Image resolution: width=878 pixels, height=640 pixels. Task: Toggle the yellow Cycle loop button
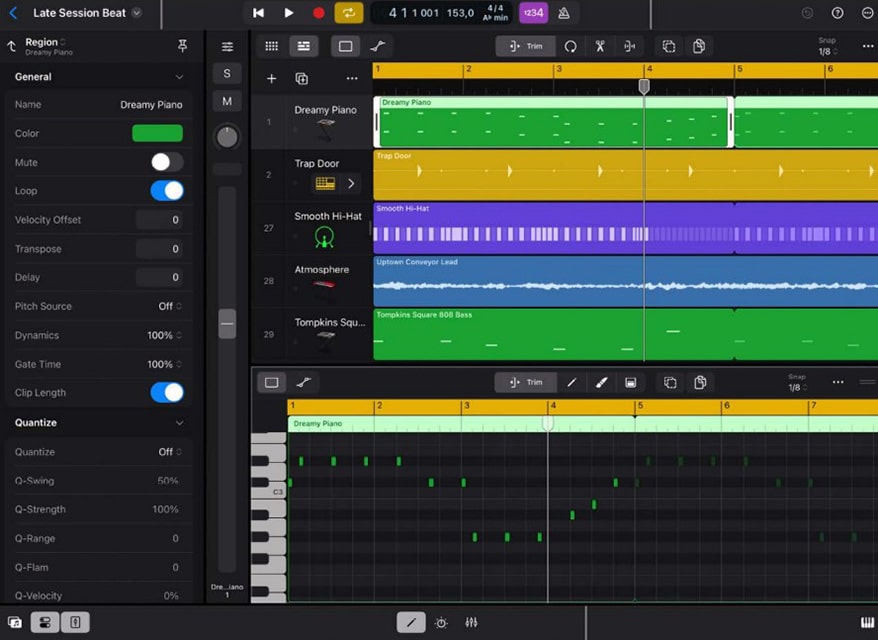tap(348, 13)
